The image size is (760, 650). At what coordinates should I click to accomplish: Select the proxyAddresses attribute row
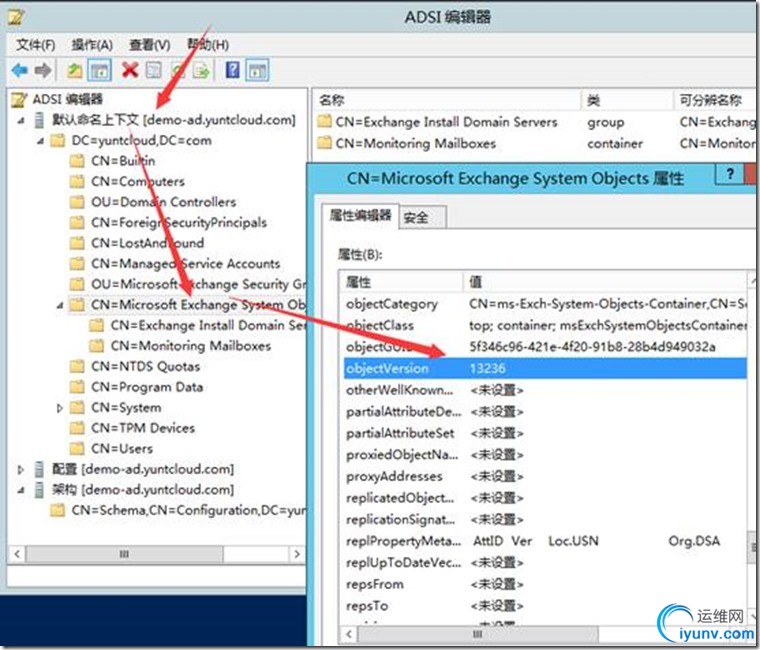pos(545,476)
